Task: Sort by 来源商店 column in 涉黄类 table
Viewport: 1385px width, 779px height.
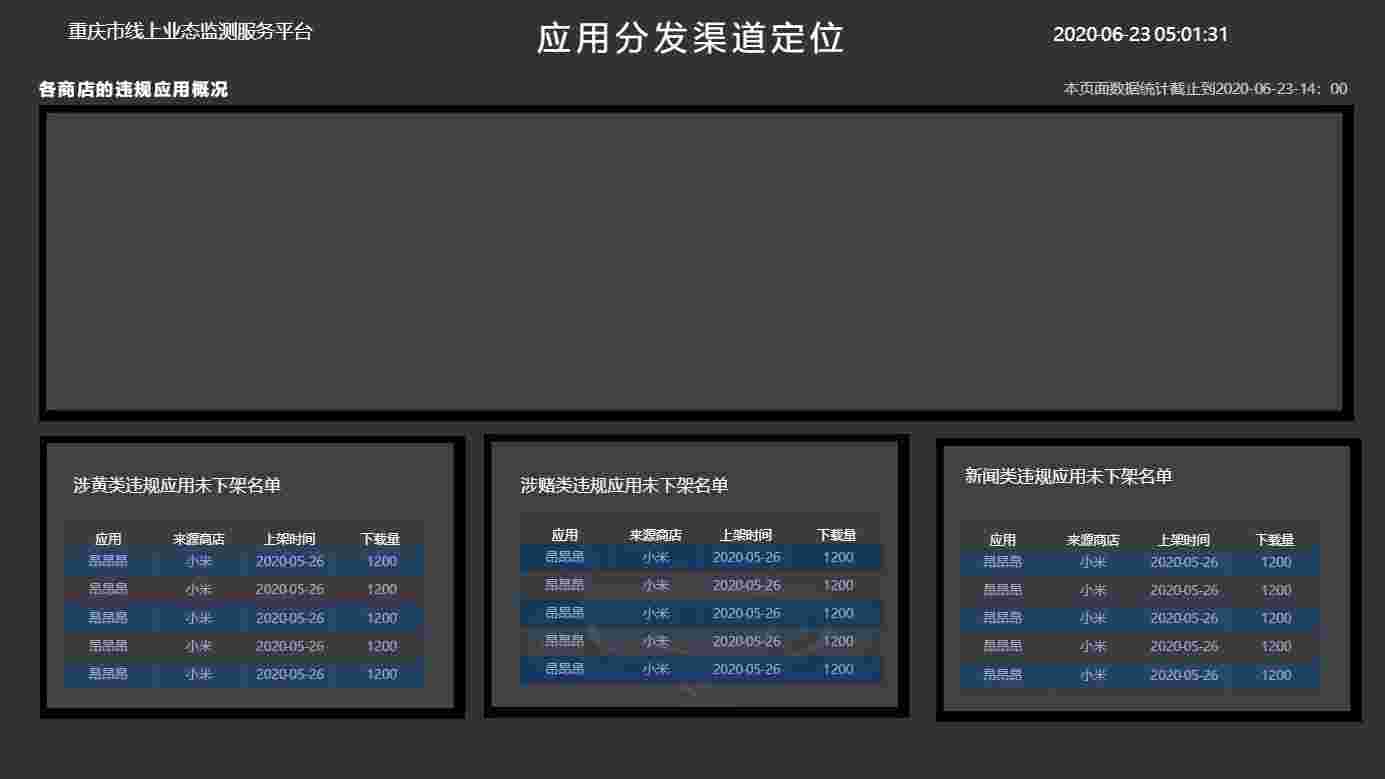Action: point(199,539)
